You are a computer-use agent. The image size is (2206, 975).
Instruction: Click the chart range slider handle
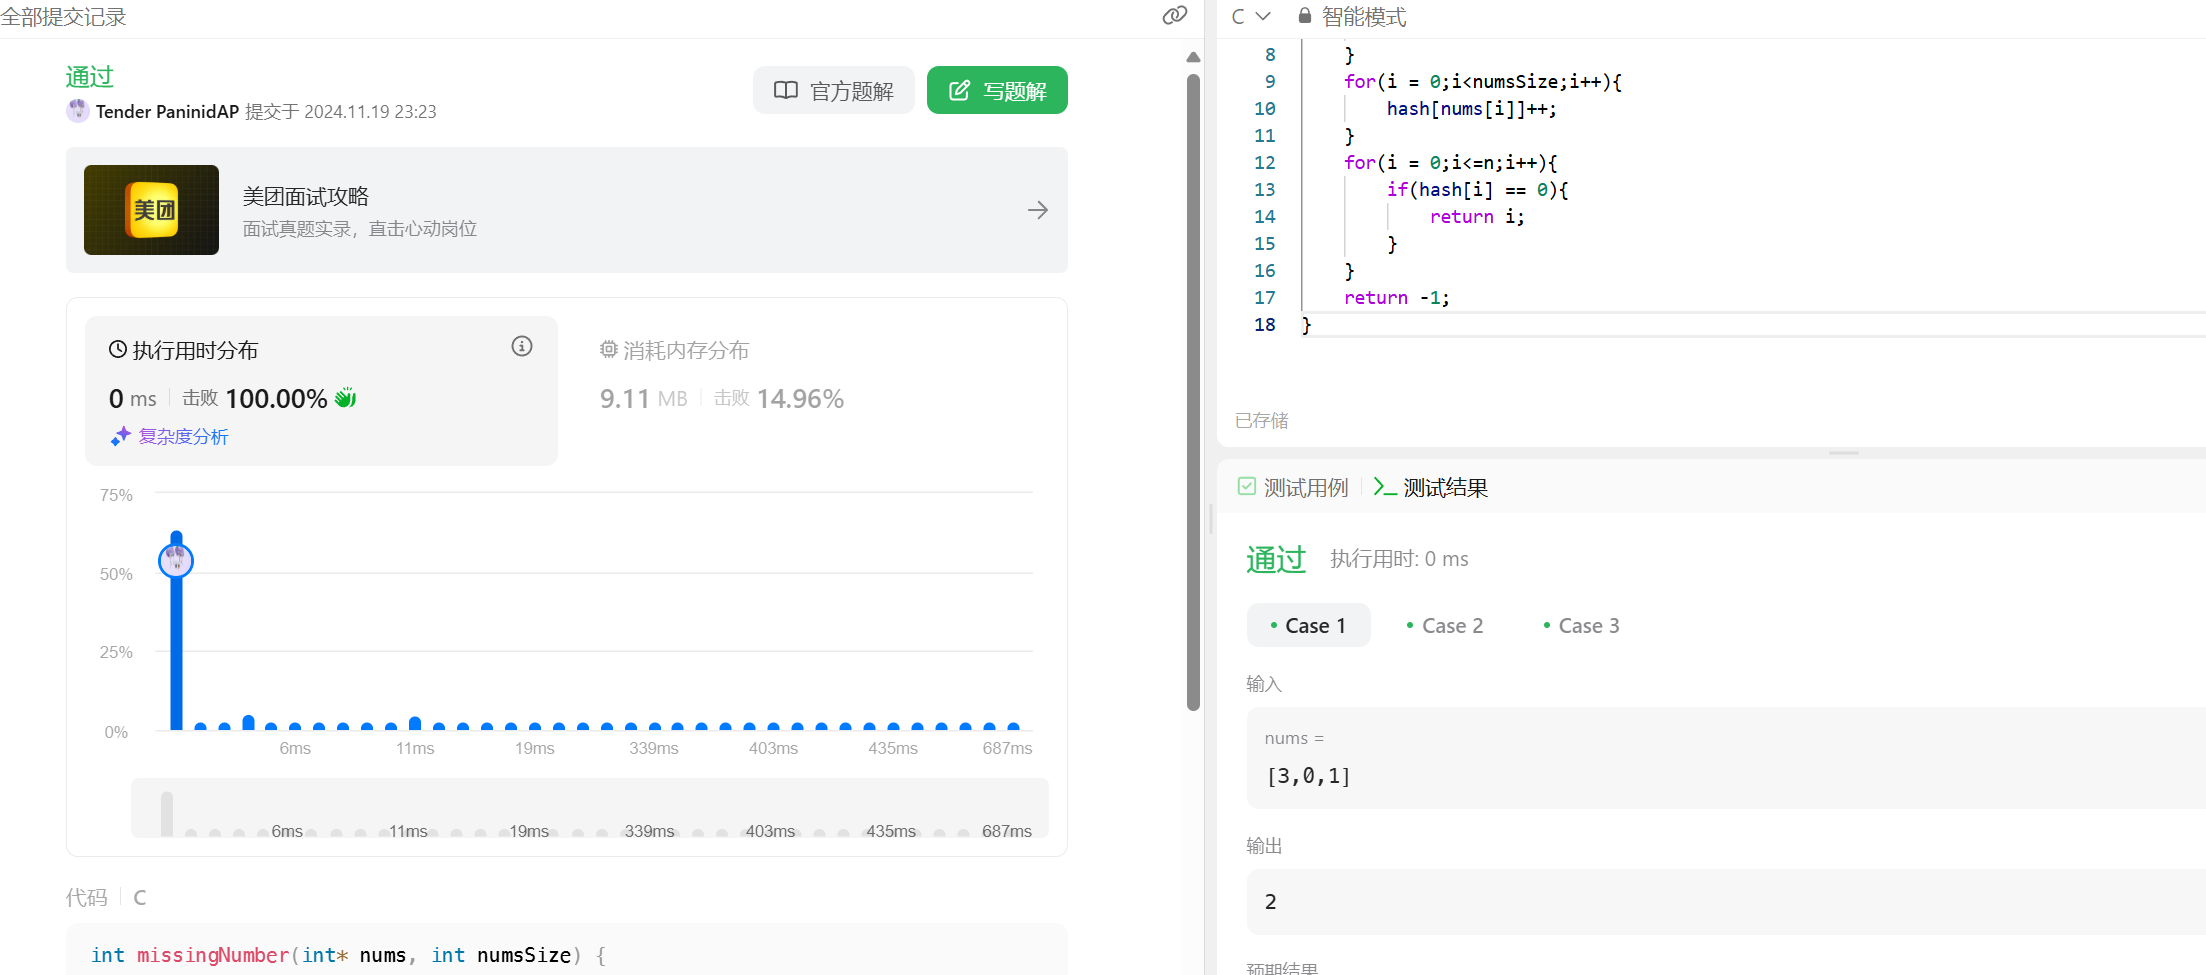pos(167,813)
